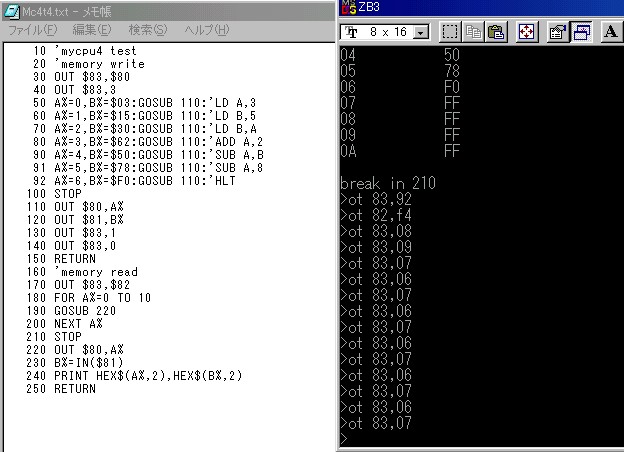Click line '150 RETURN' in Notepad

tap(61, 259)
